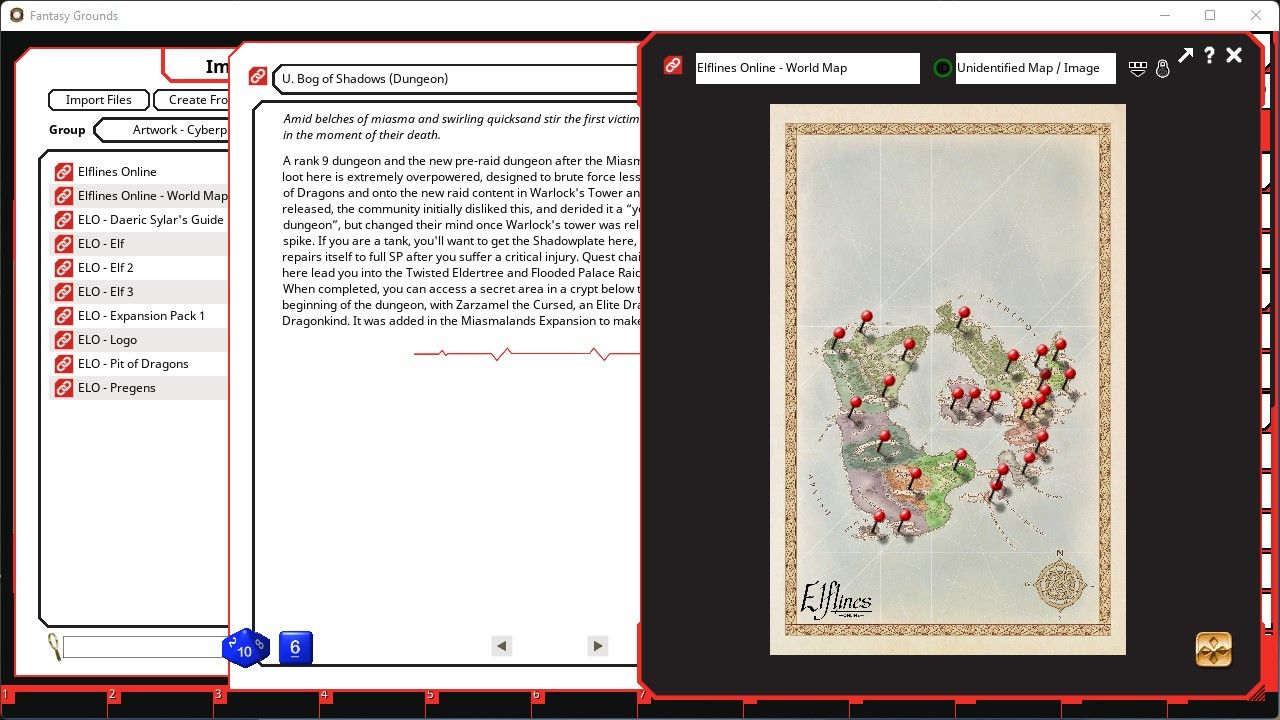Select ELO - Daeric Sylar's Guide entry
Viewport: 1280px width, 720px height.
point(139,220)
